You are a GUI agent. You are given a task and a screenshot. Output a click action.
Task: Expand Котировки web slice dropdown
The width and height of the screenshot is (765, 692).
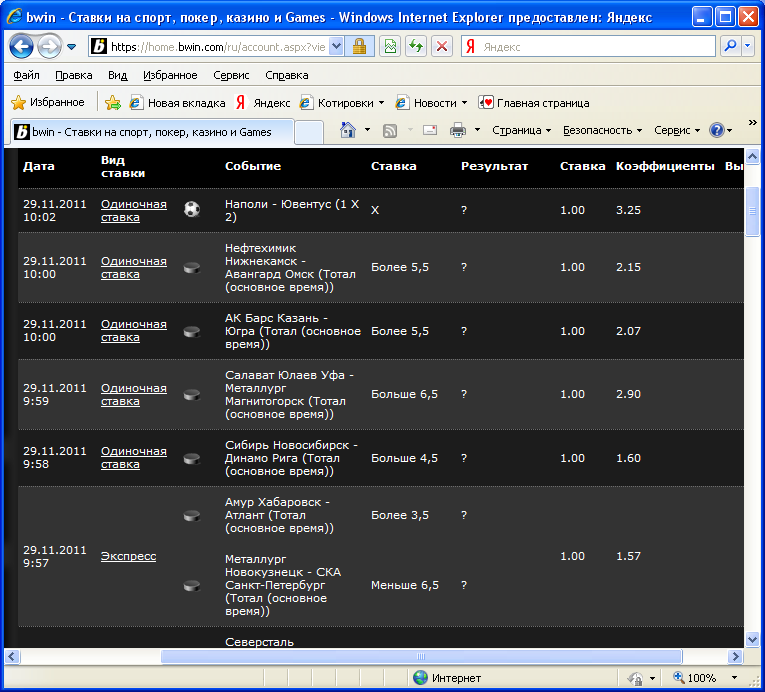pos(382,103)
